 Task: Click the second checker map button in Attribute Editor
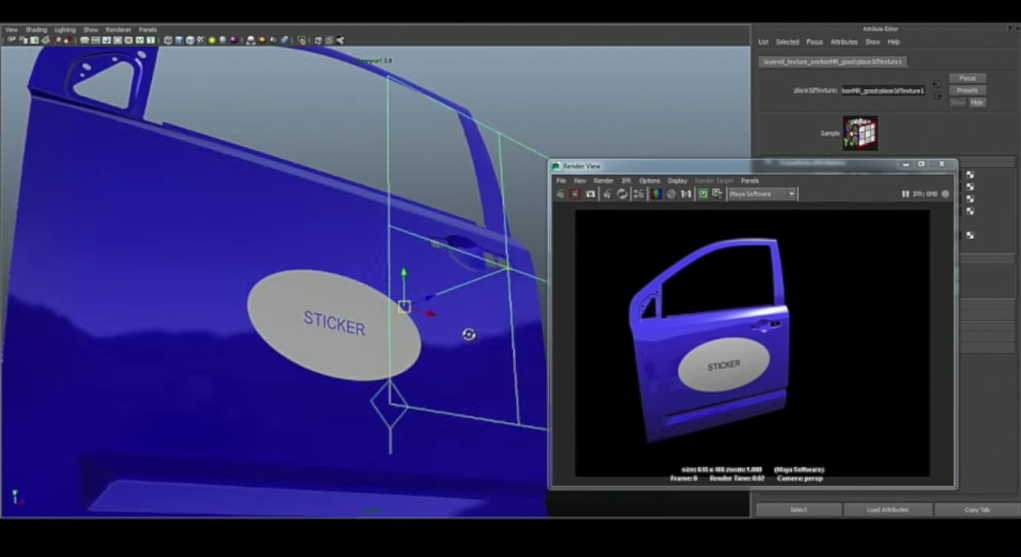point(969,187)
